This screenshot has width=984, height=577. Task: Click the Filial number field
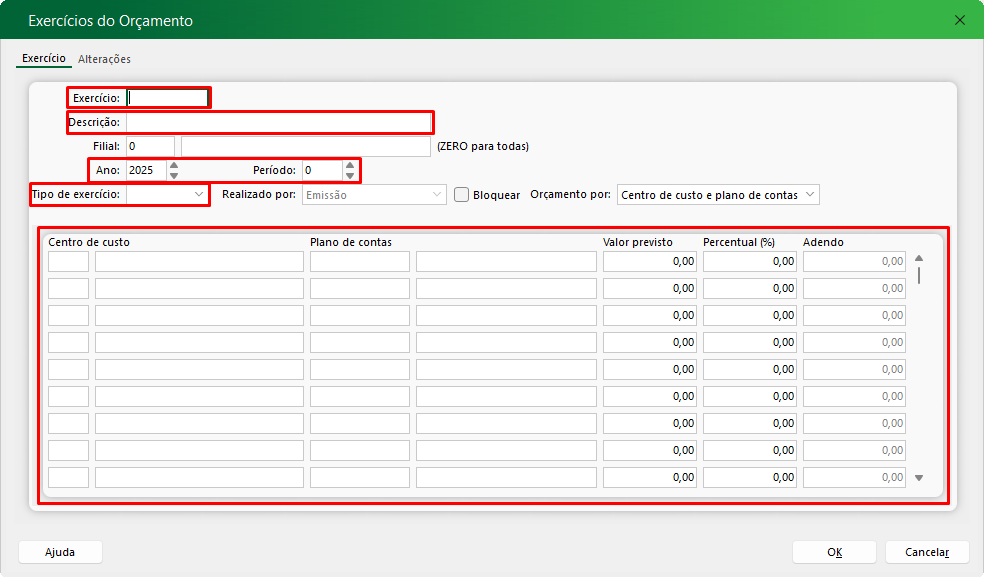149,146
